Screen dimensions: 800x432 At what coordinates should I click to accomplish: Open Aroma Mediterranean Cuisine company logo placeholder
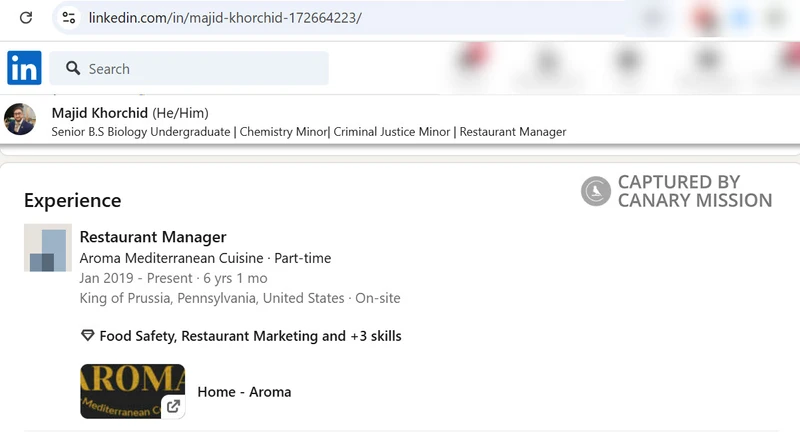point(48,248)
